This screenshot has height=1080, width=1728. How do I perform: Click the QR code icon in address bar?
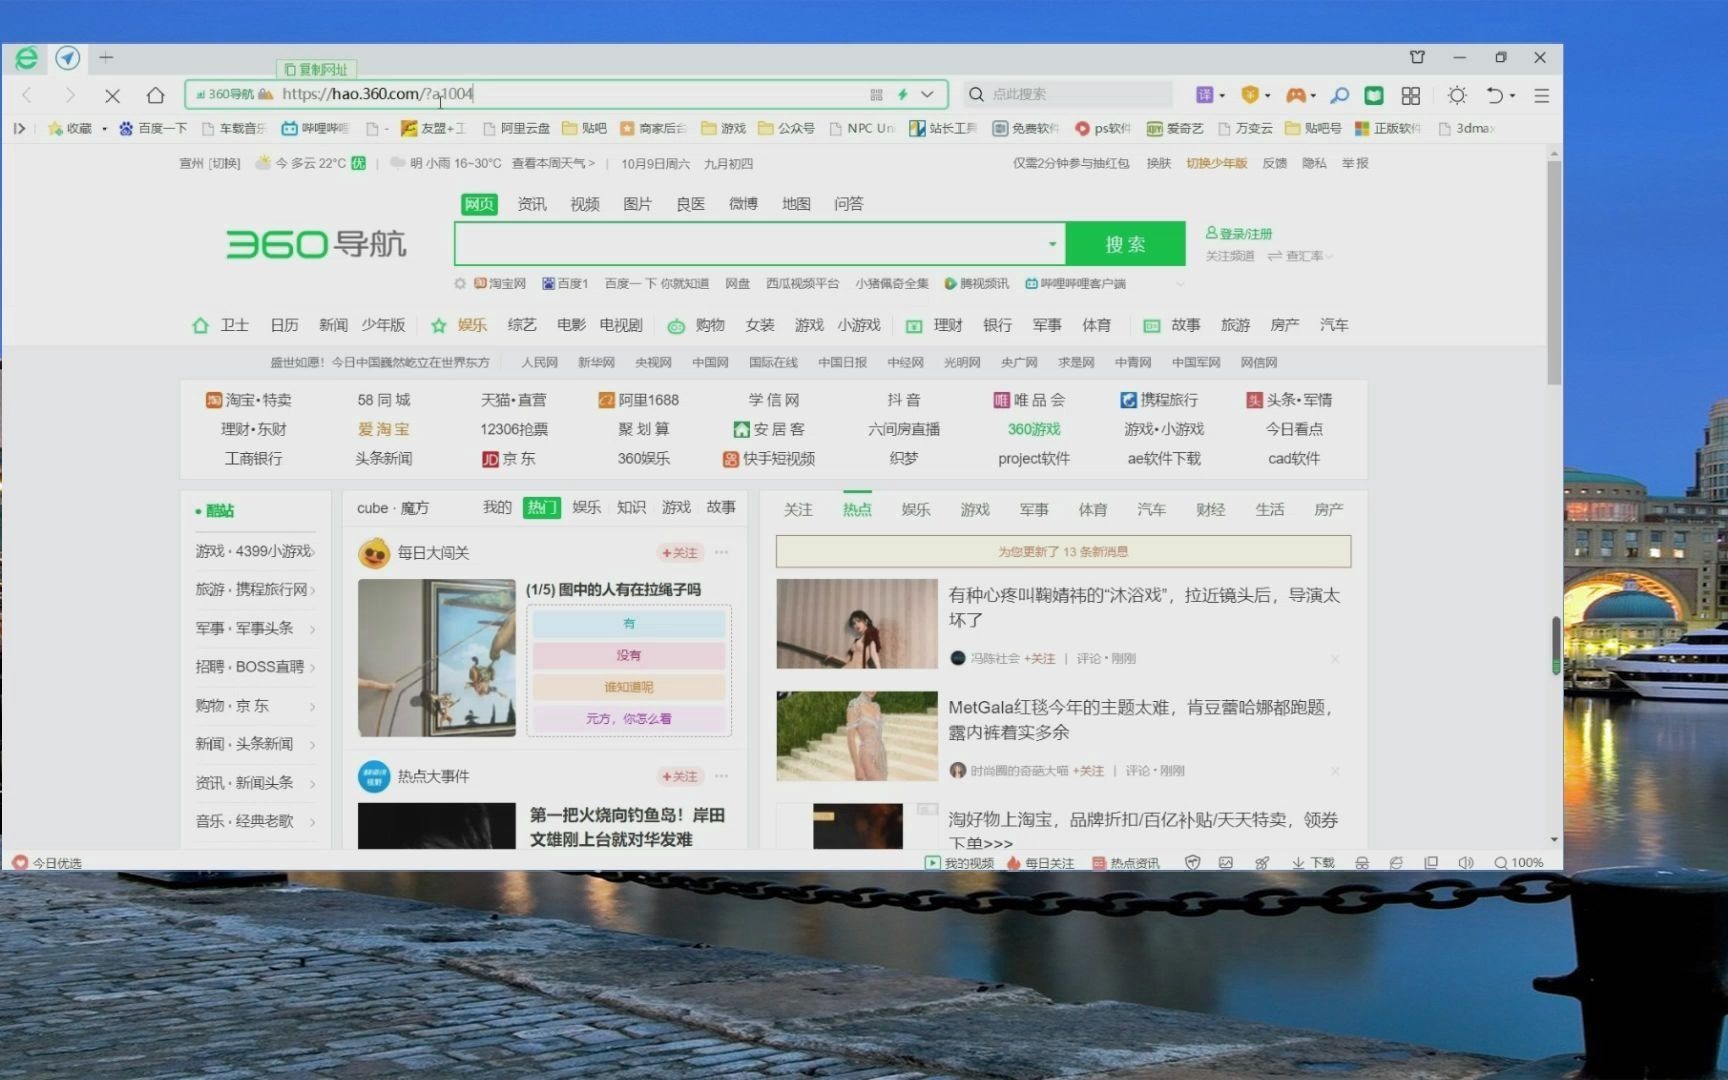coord(876,94)
